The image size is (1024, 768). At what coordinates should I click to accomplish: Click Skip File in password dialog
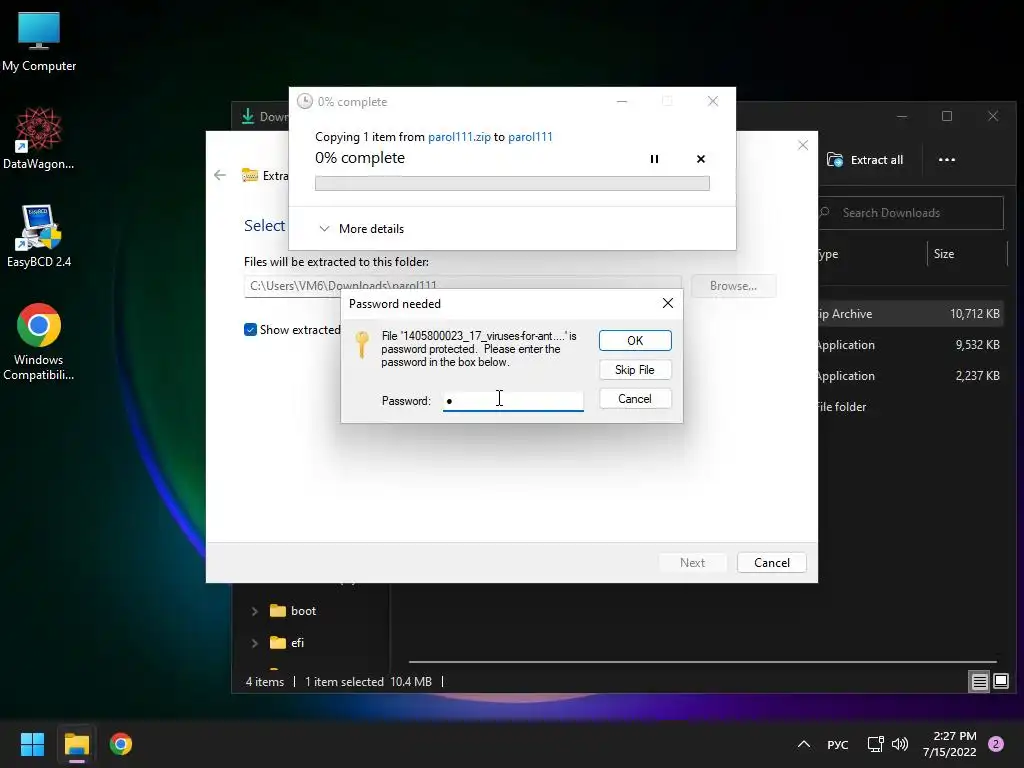tap(635, 370)
